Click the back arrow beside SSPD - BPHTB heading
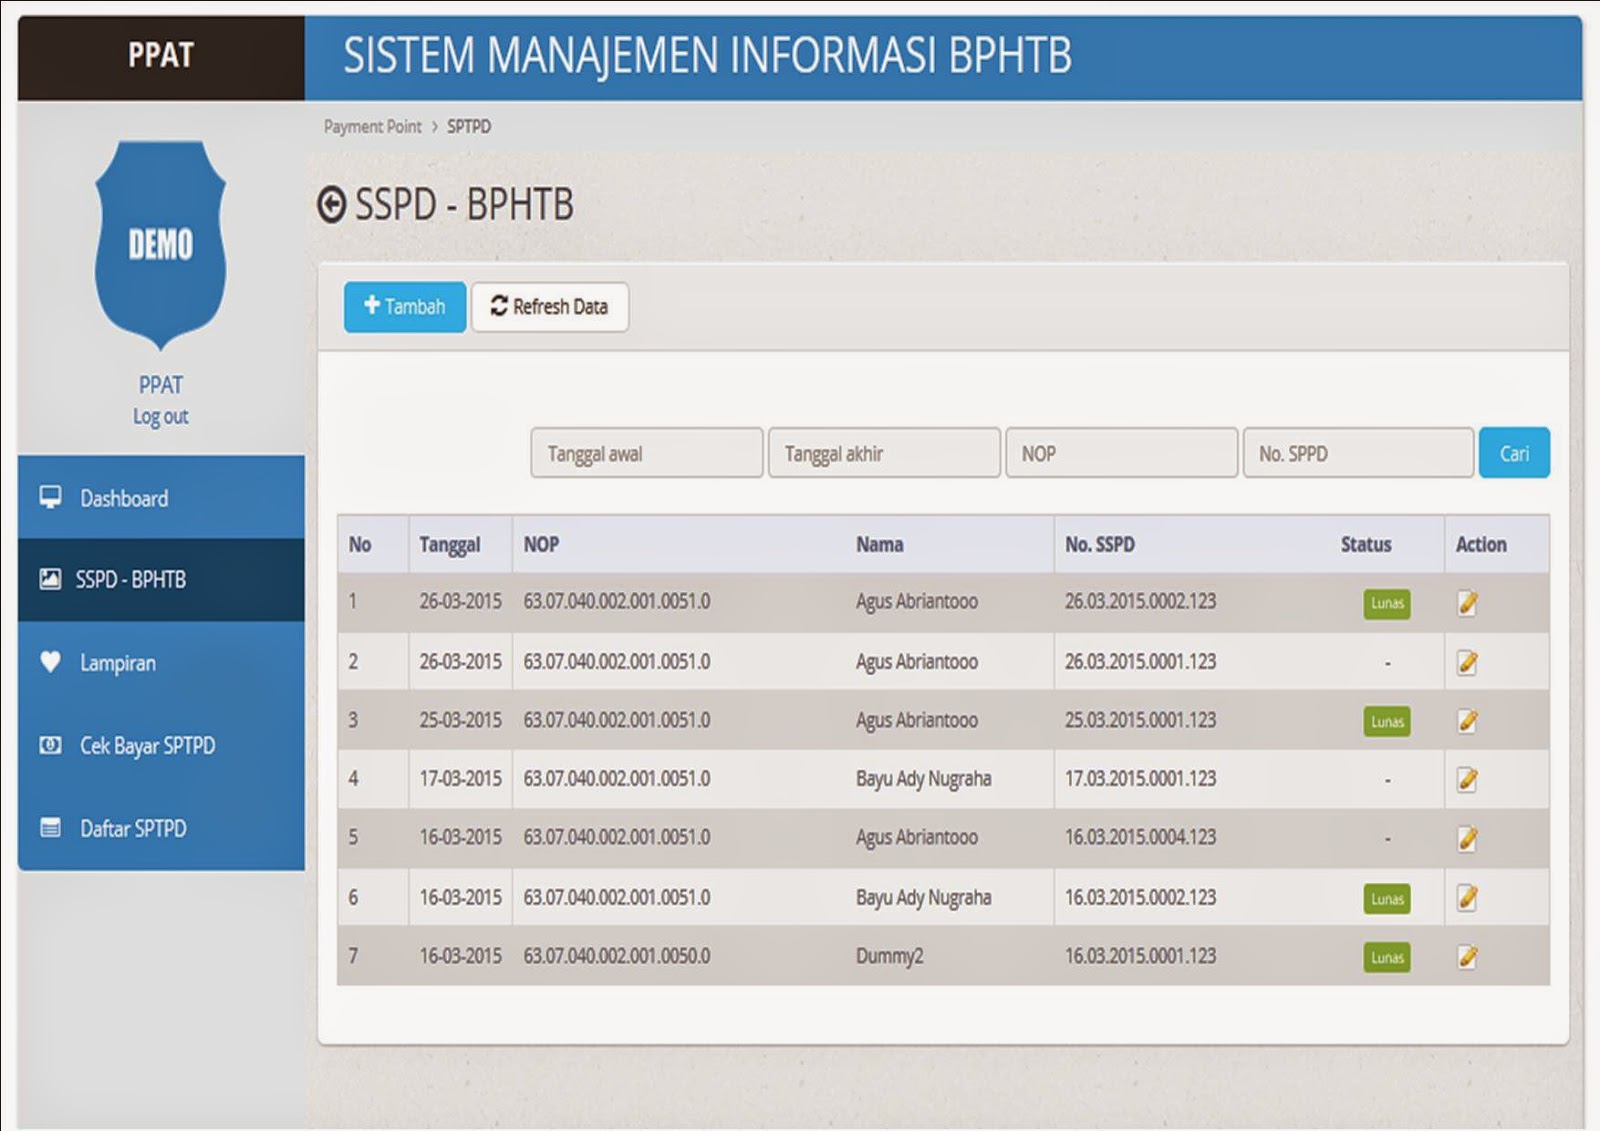The height and width of the screenshot is (1131, 1600). click(330, 203)
